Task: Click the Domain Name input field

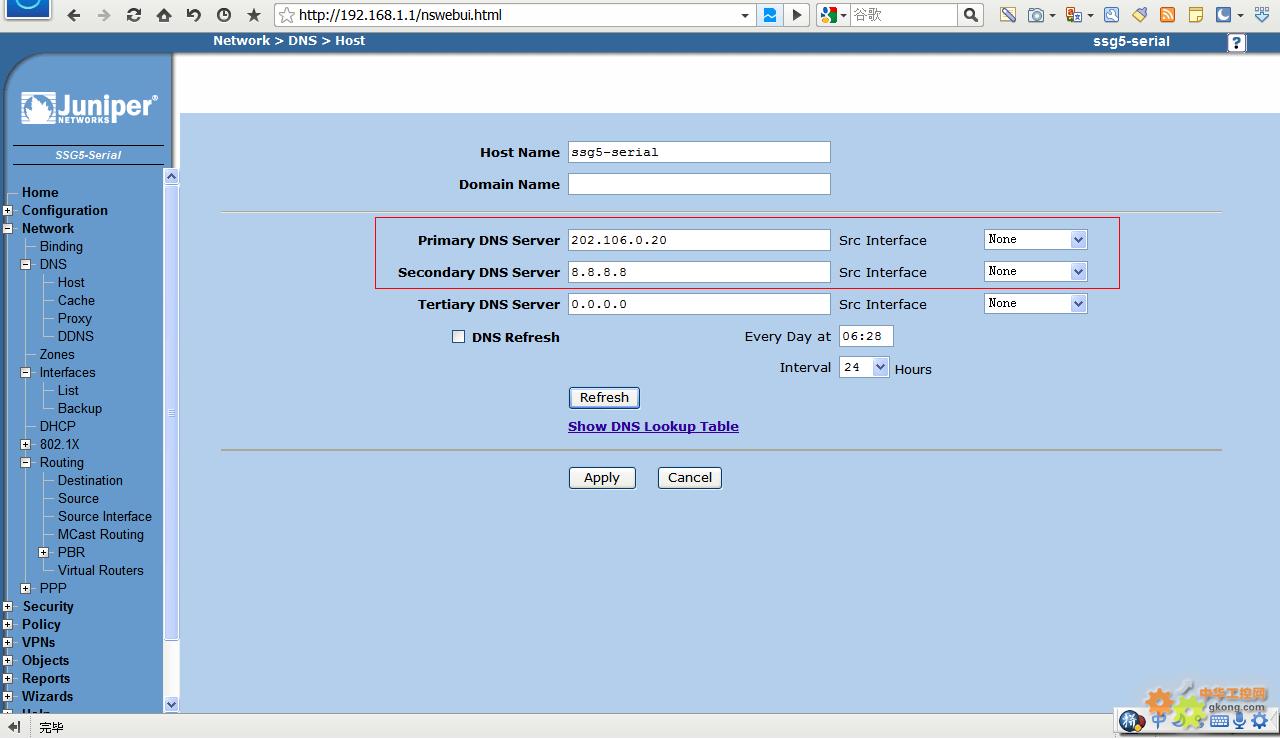Action: [x=699, y=184]
